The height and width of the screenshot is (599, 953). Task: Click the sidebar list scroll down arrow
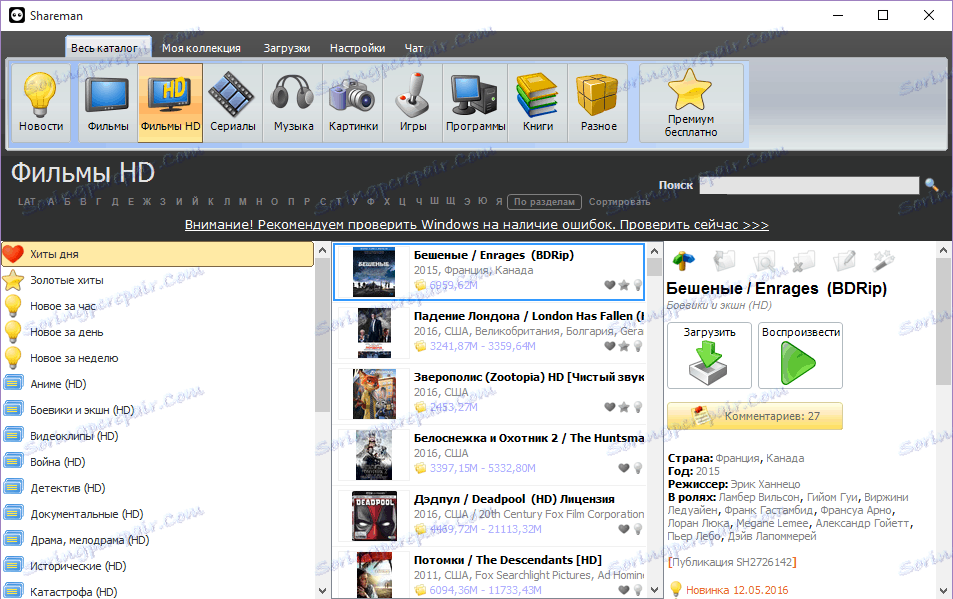click(x=322, y=590)
